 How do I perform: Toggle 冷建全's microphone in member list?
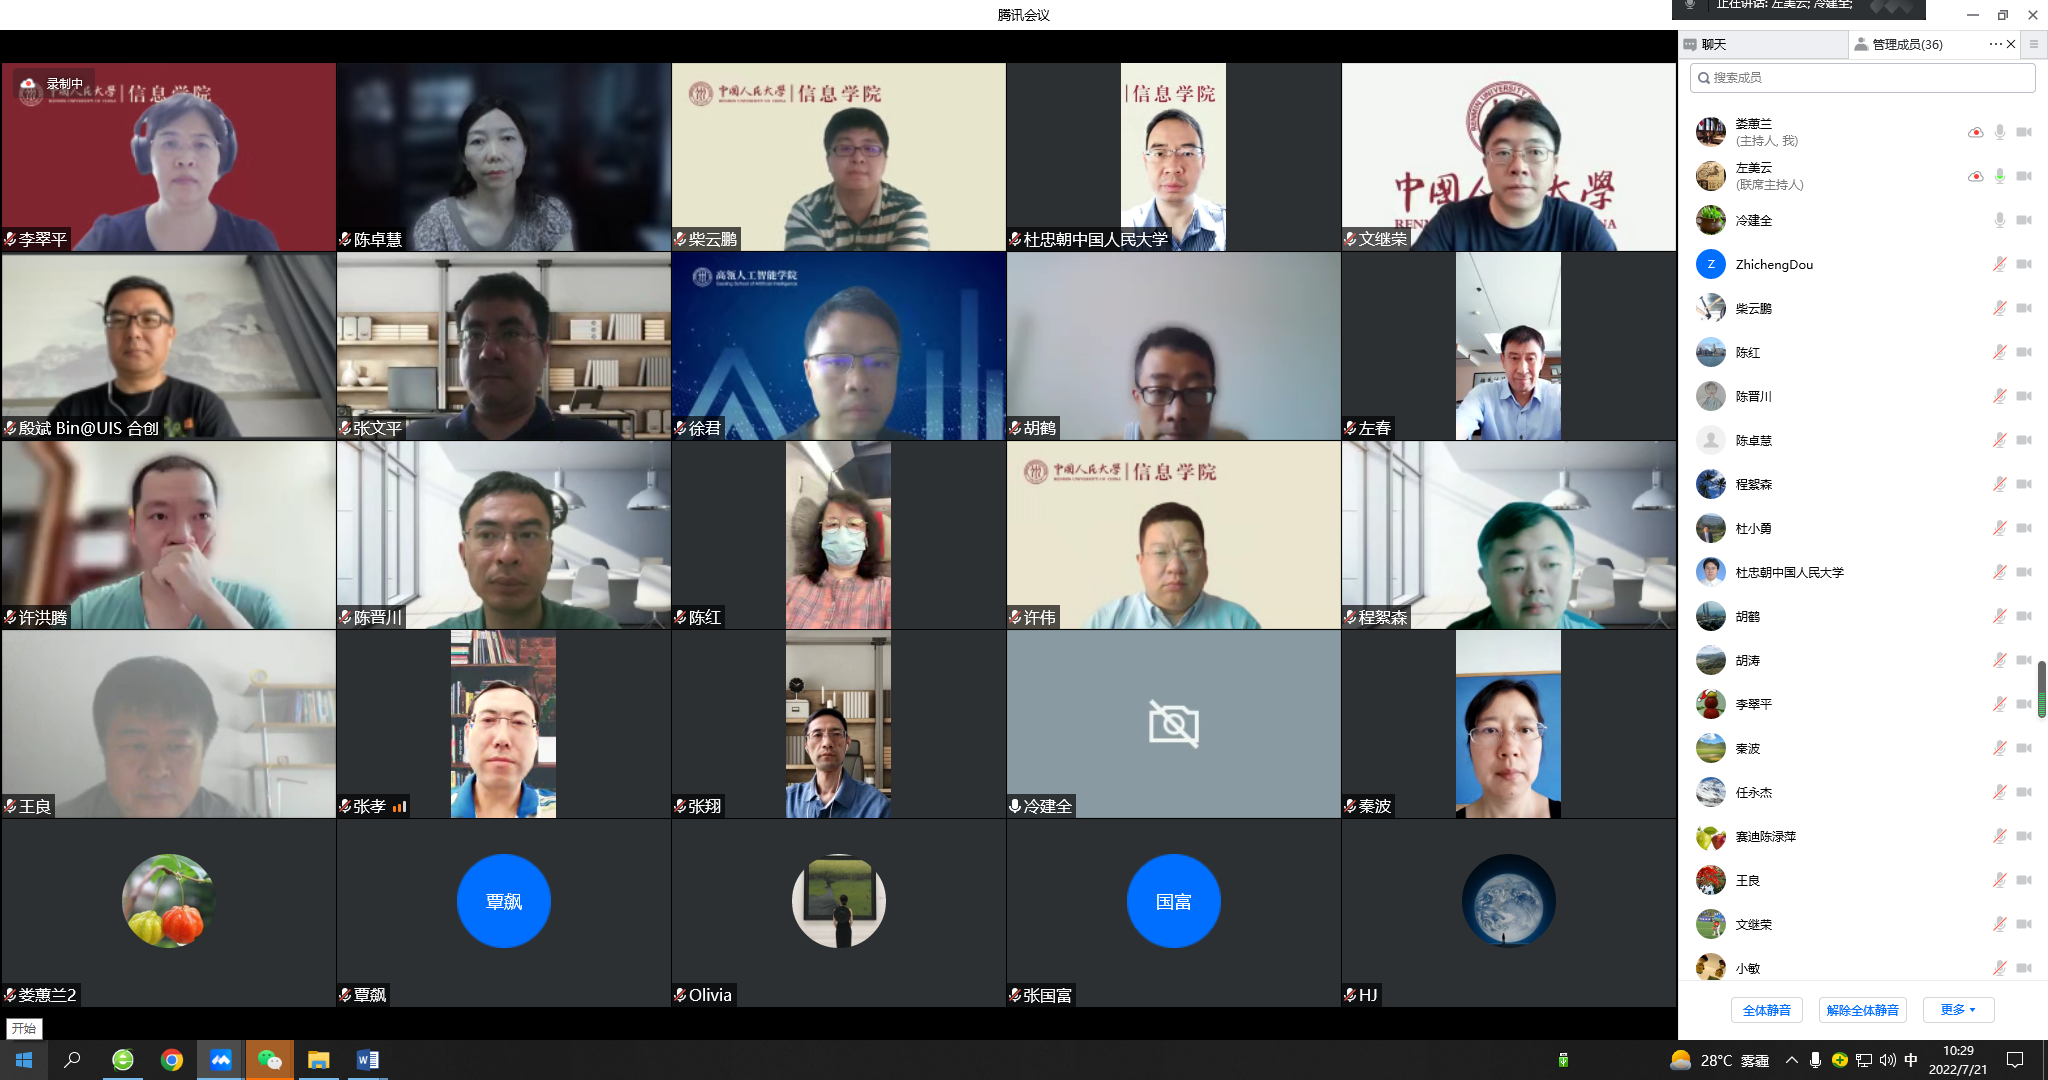[x=1999, y=220]
